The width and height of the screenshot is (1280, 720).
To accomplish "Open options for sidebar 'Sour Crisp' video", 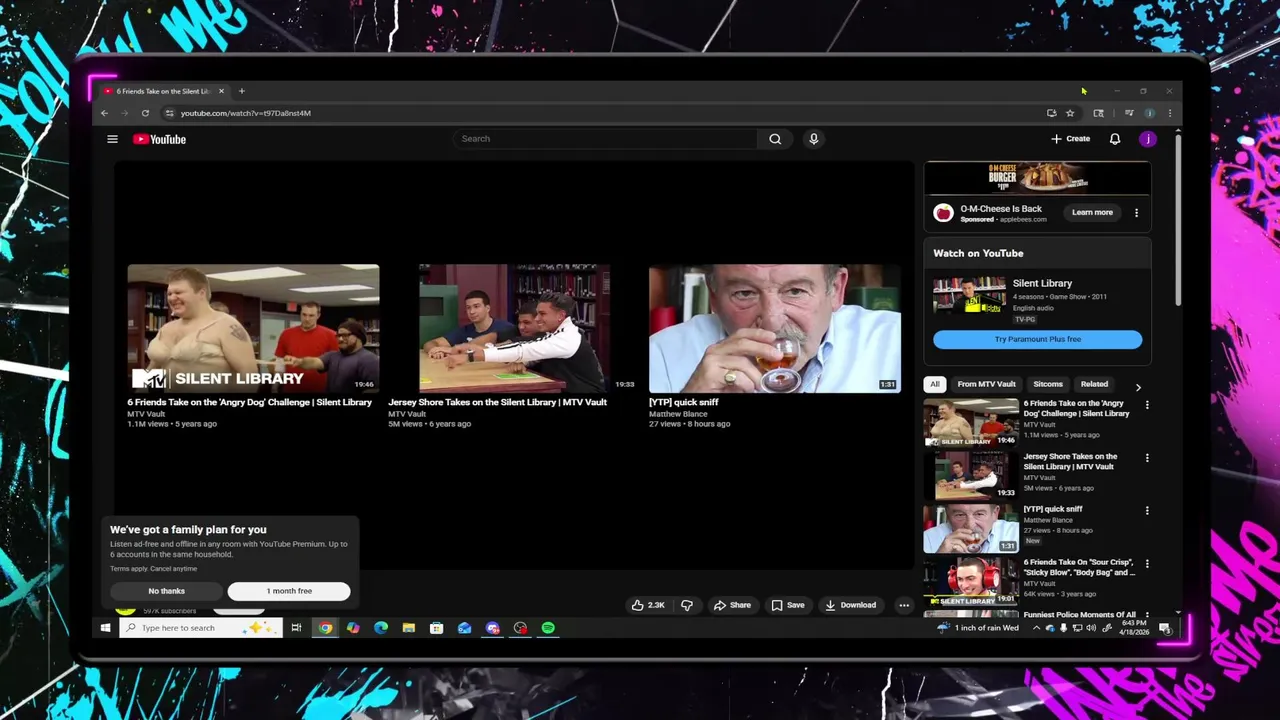I will point(1147,564).
